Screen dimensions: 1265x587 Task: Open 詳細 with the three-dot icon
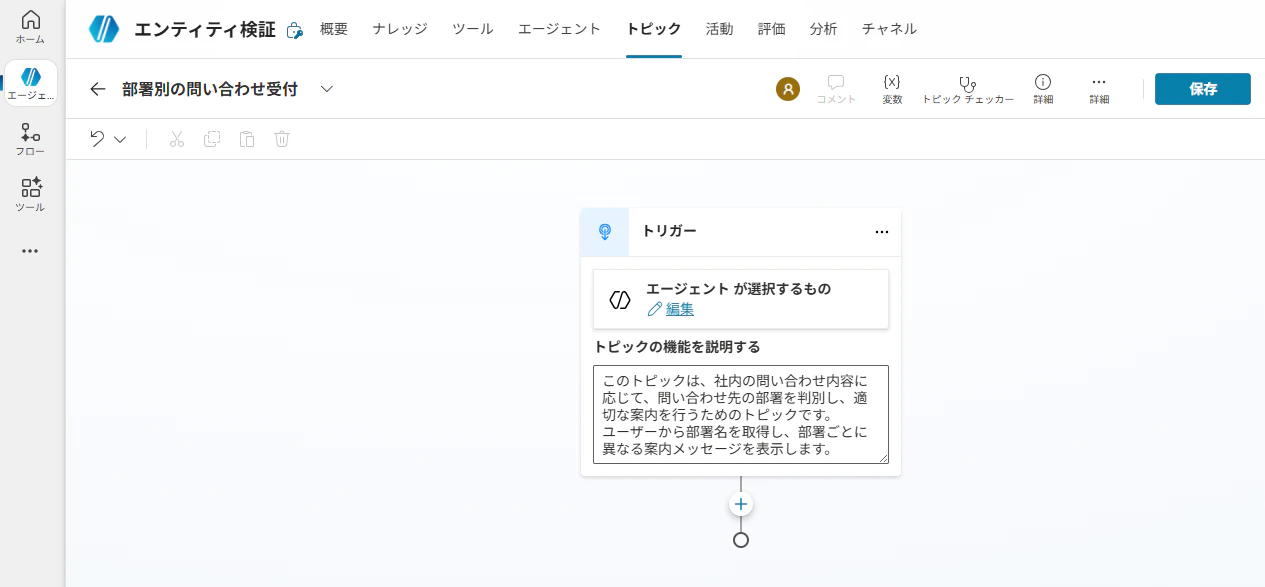1099,89
